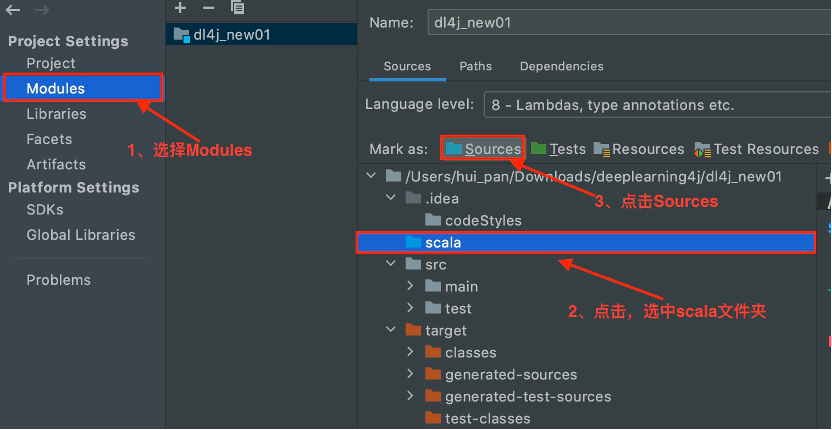Viewport: 832px width, 430px height.
Task: Click the back navigation arrow
Action: tap(13, 9)
